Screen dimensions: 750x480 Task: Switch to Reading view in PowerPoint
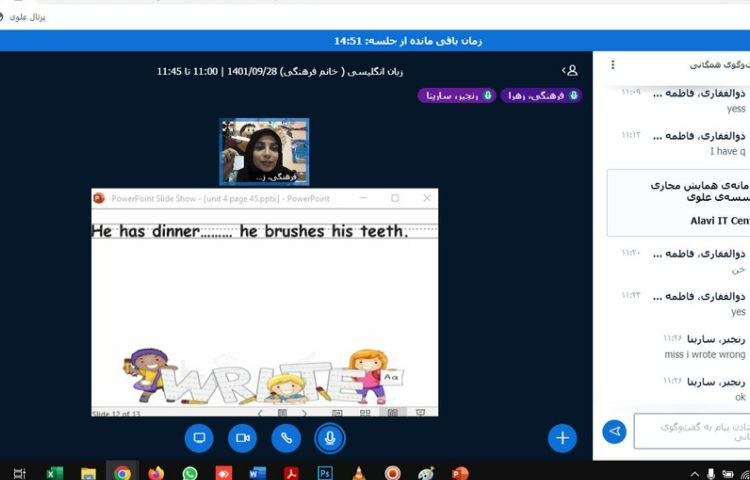[x=393, y=413]
